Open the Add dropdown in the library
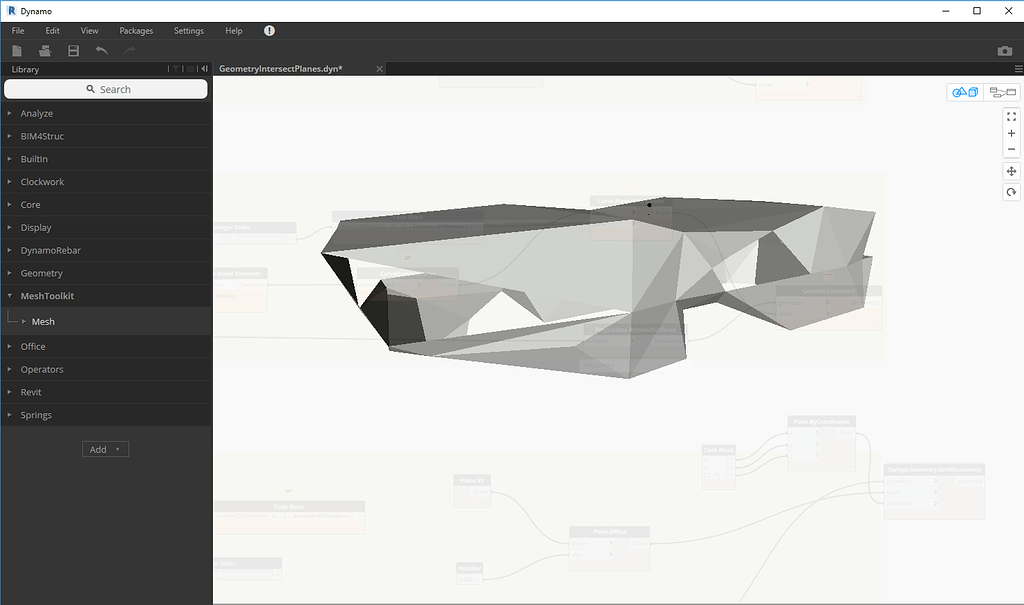 click(105, 449)
